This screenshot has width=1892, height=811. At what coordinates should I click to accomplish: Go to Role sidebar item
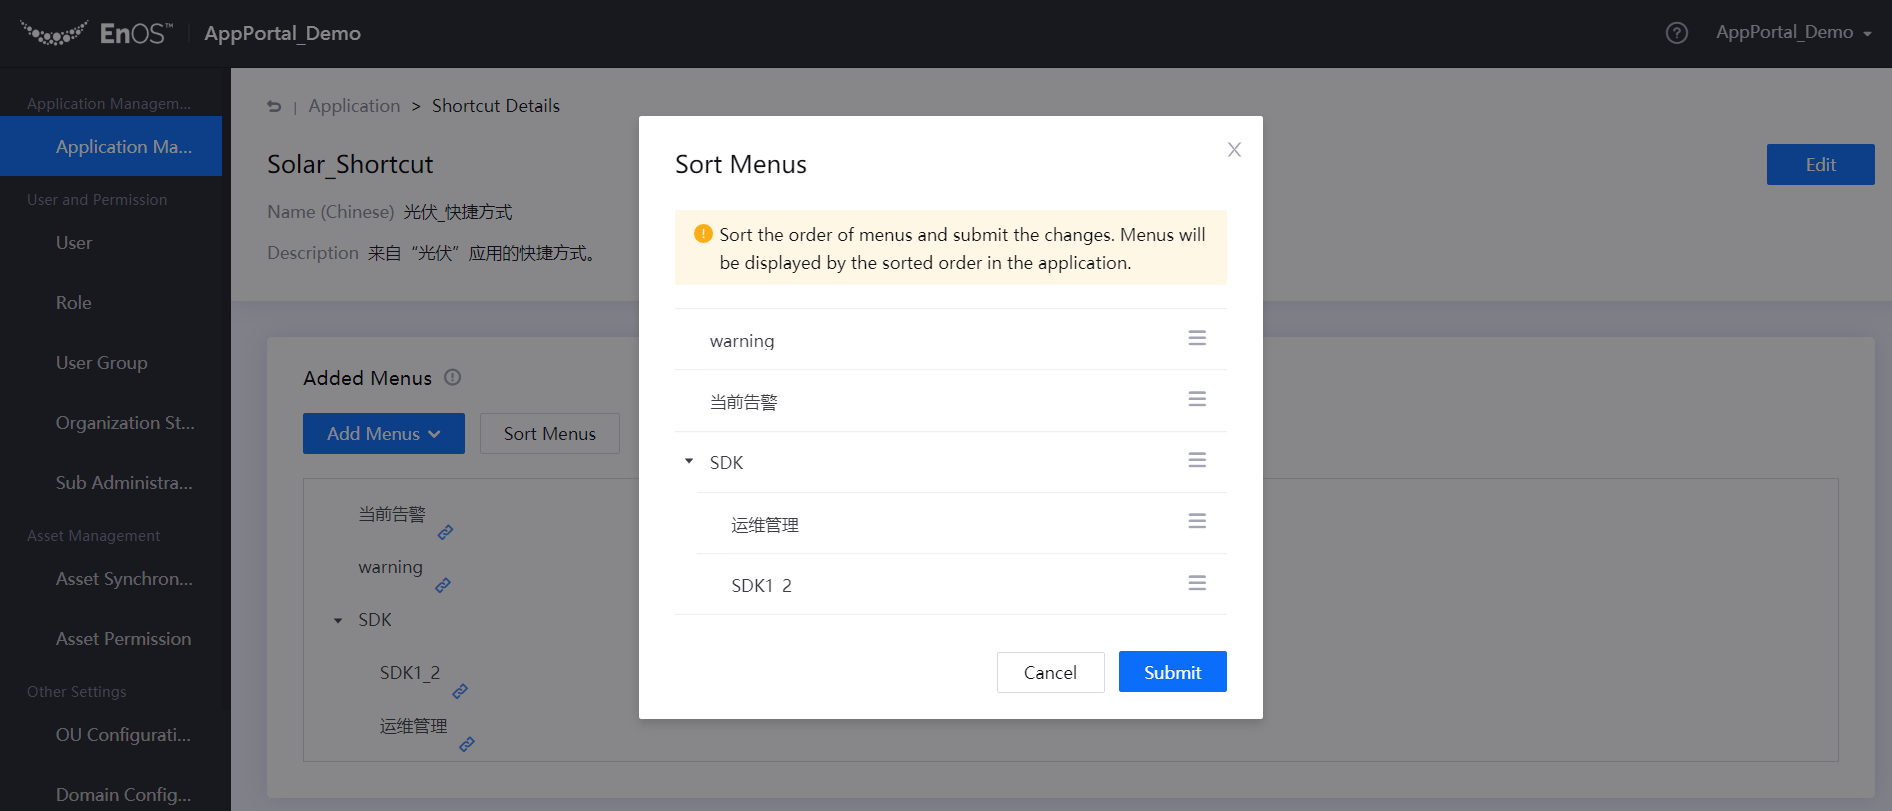pos(74,303)
